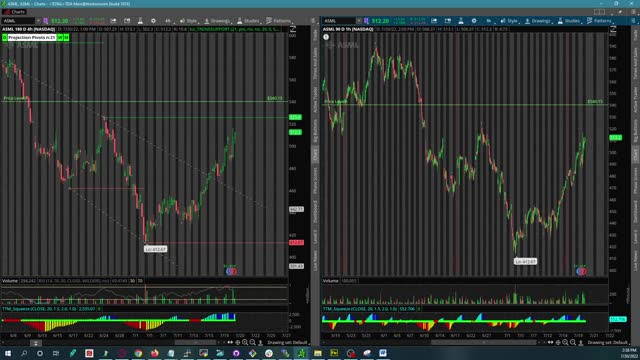Open the 1h timeframe selector in right chart
640x360 pixels.
tap(489, 21)
